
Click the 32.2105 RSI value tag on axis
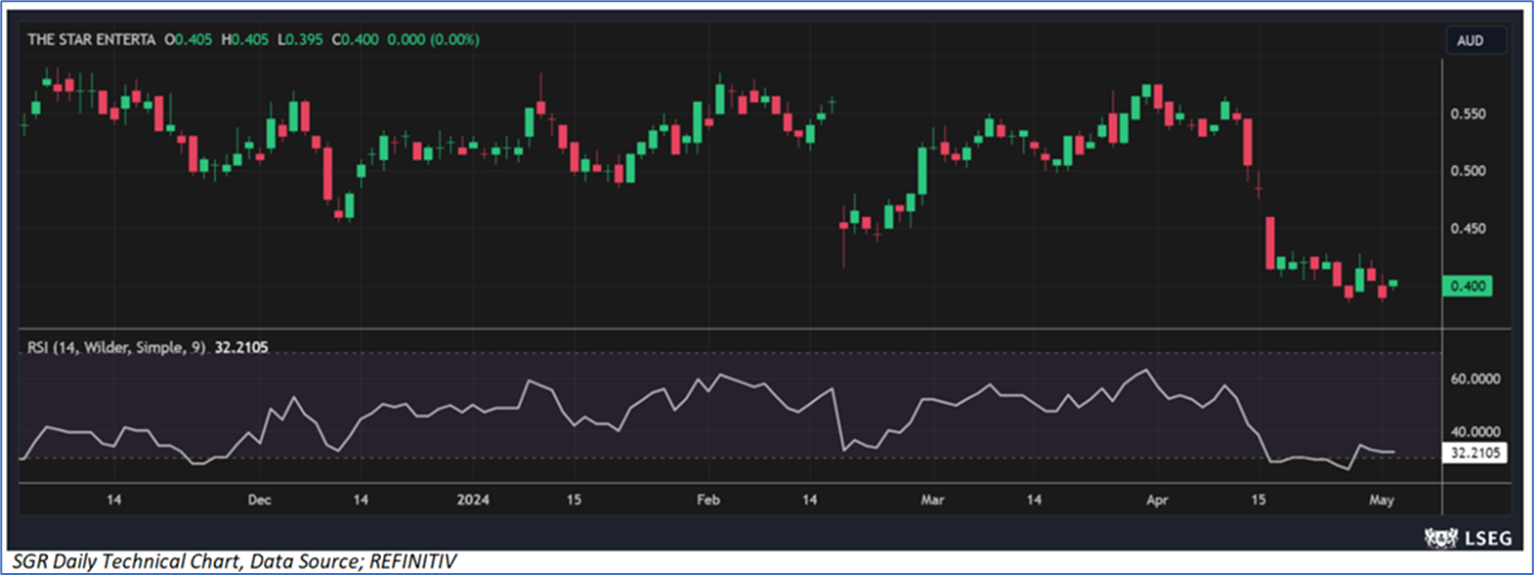tap(1476, 453)
